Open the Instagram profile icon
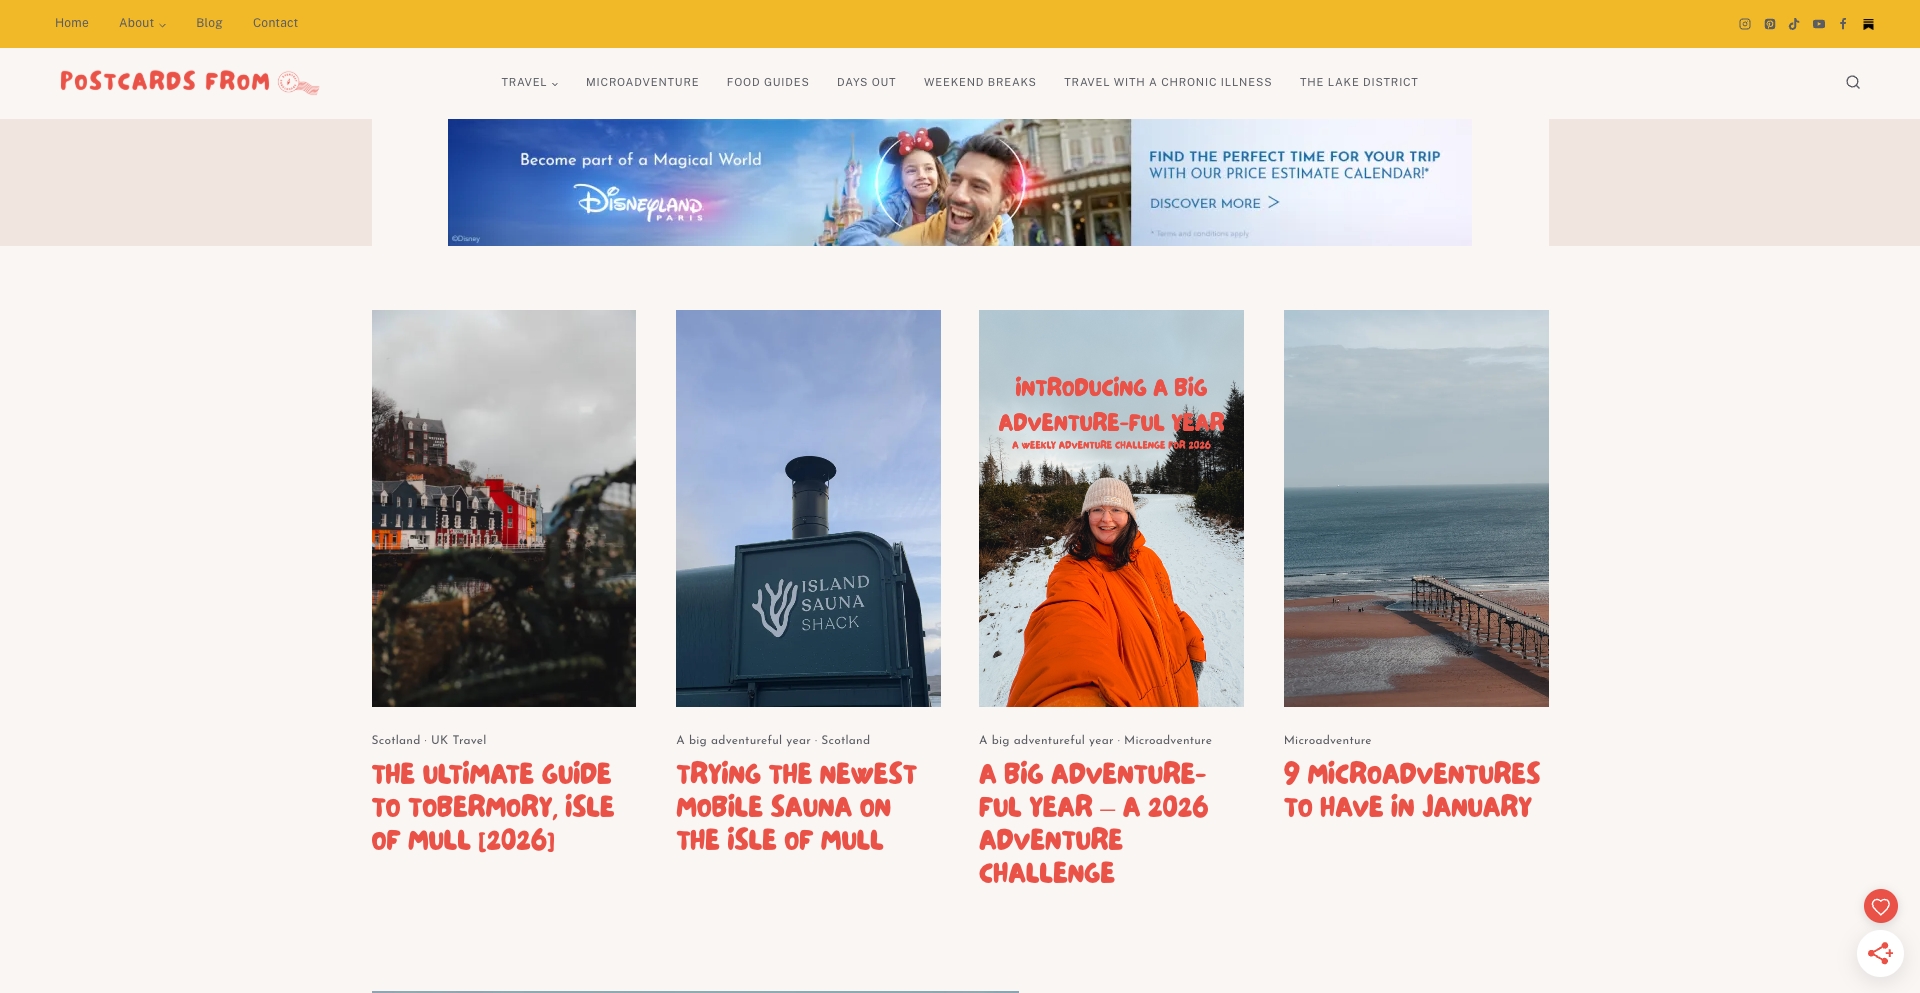 pos(1745,24)
